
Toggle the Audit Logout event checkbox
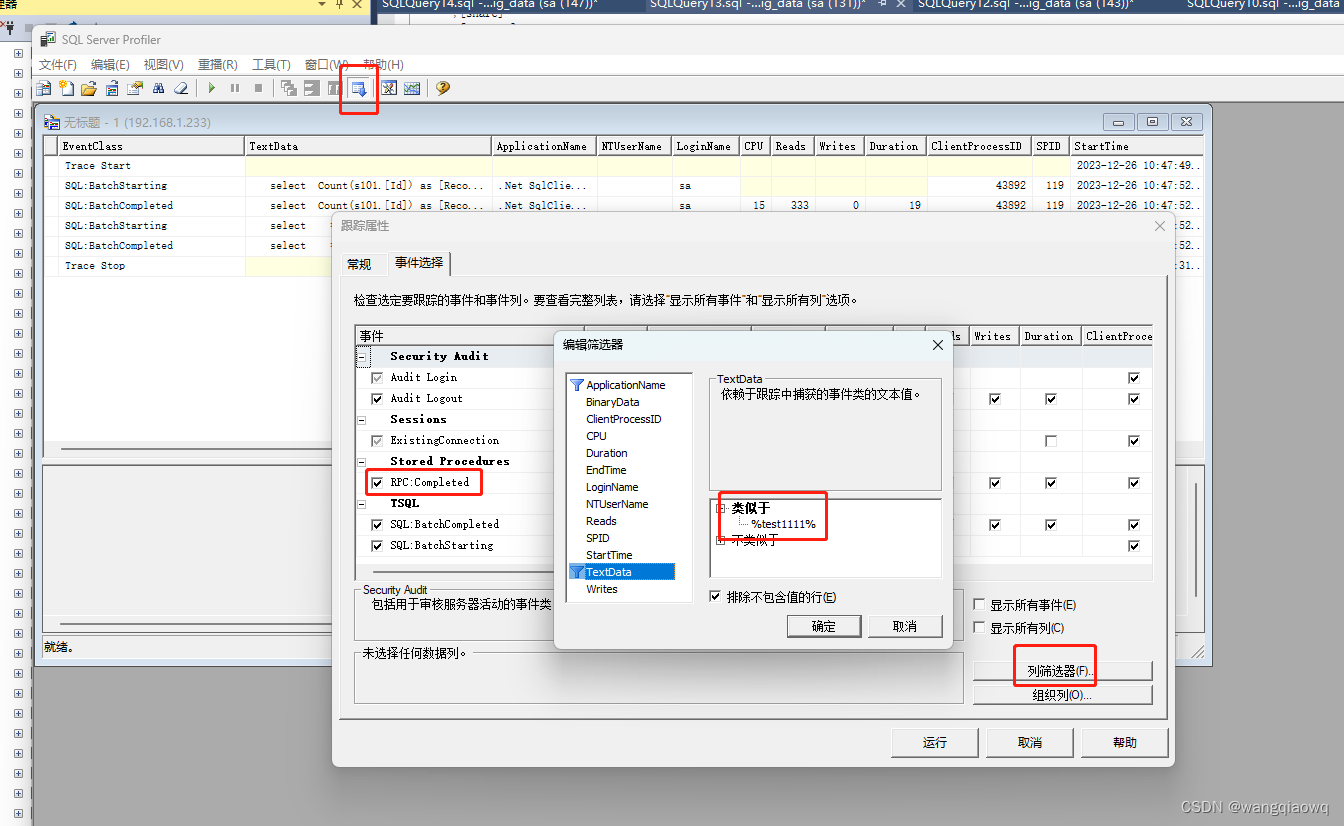point(377,398)
